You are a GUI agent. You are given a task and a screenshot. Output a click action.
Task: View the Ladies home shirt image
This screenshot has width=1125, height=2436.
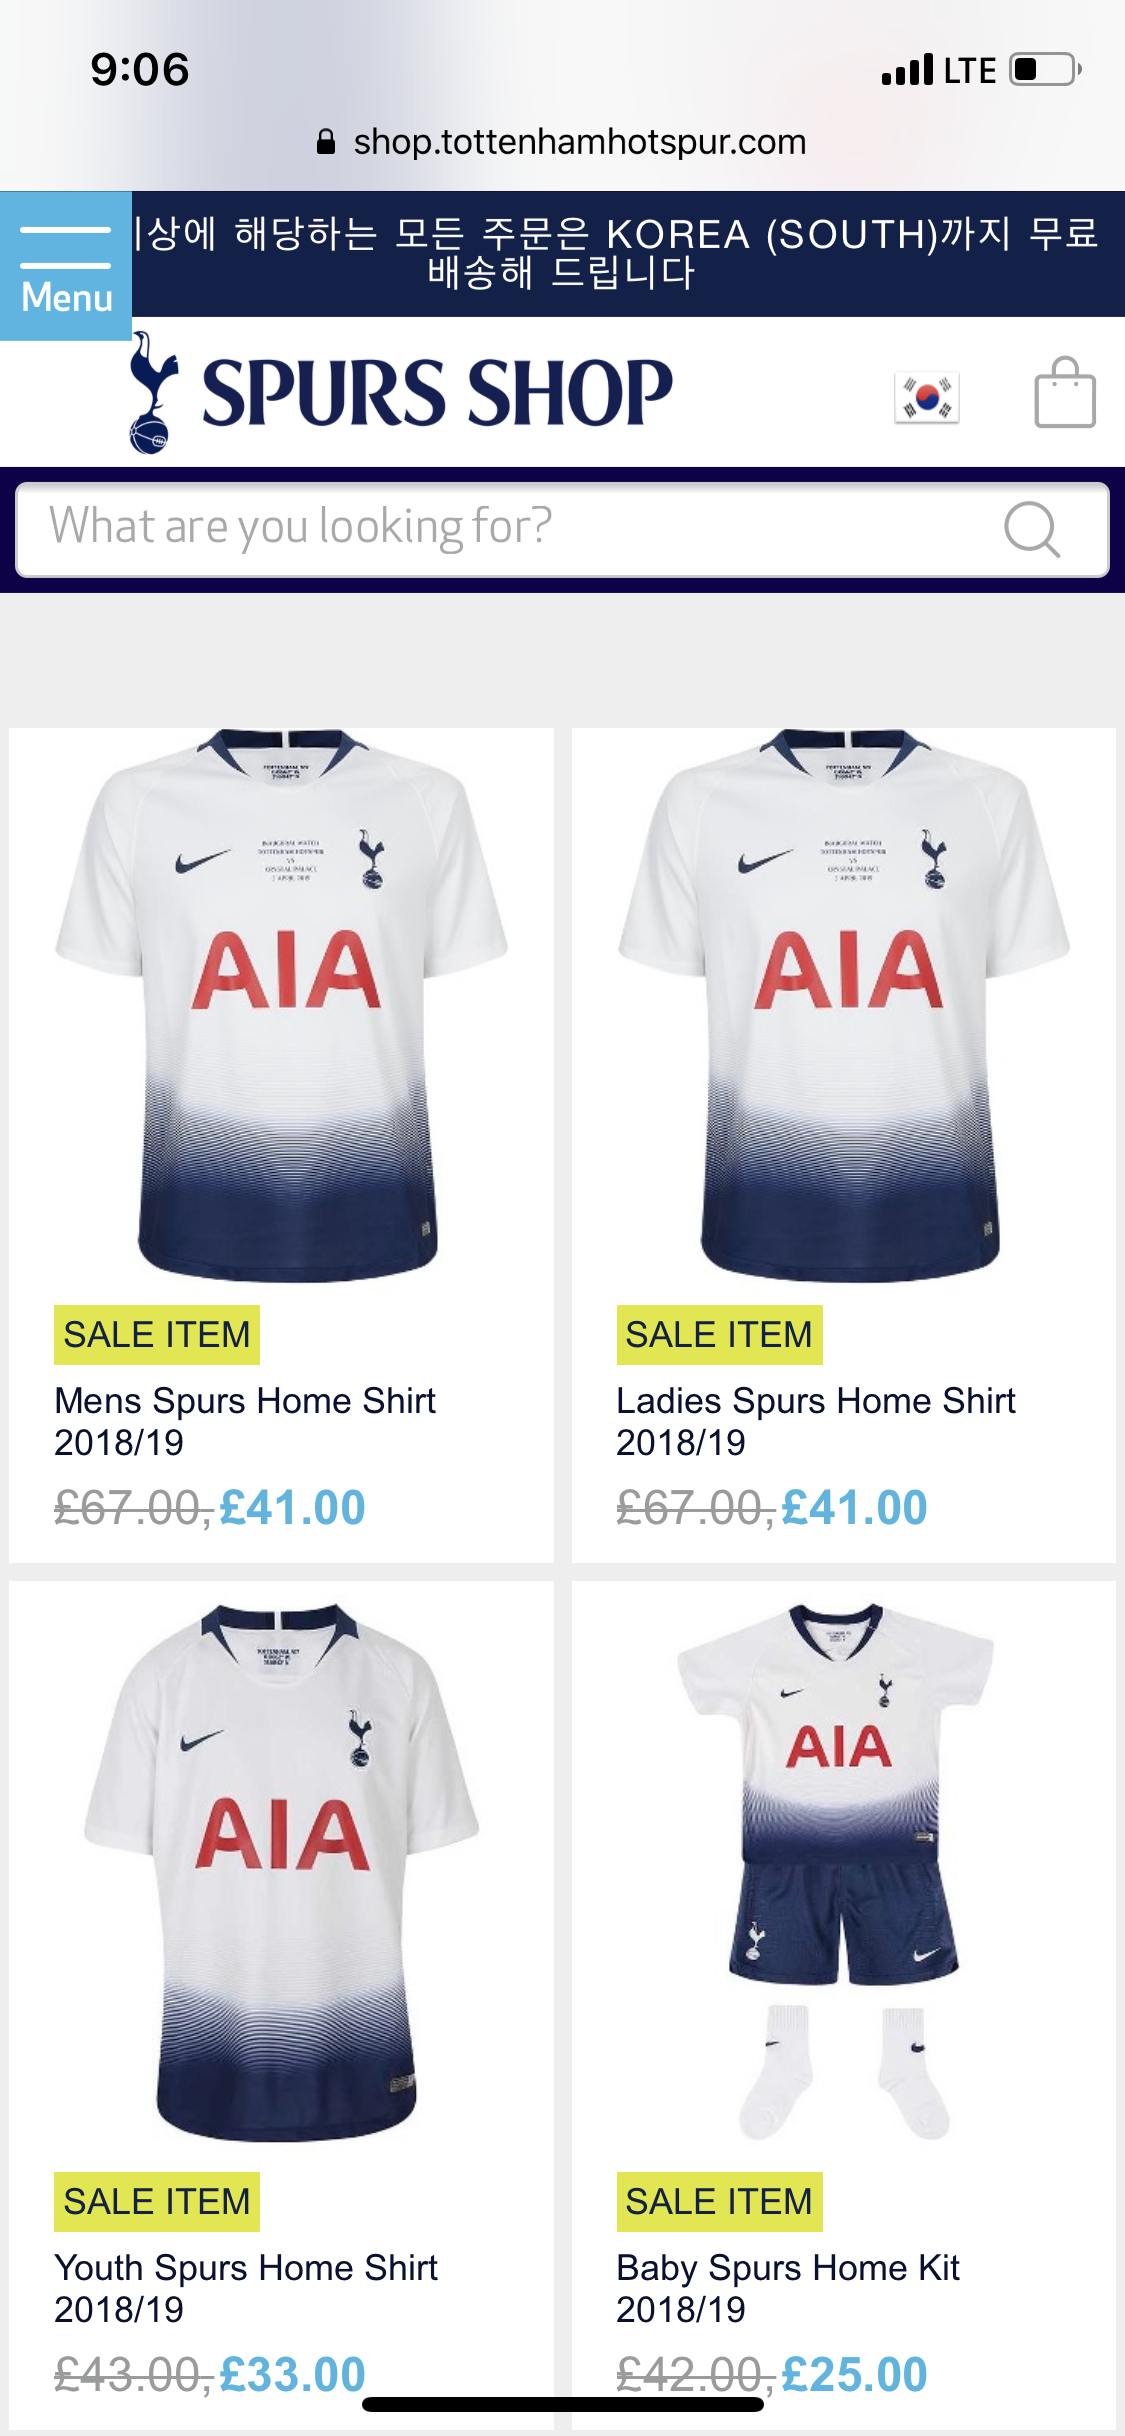click(844, 1005)
